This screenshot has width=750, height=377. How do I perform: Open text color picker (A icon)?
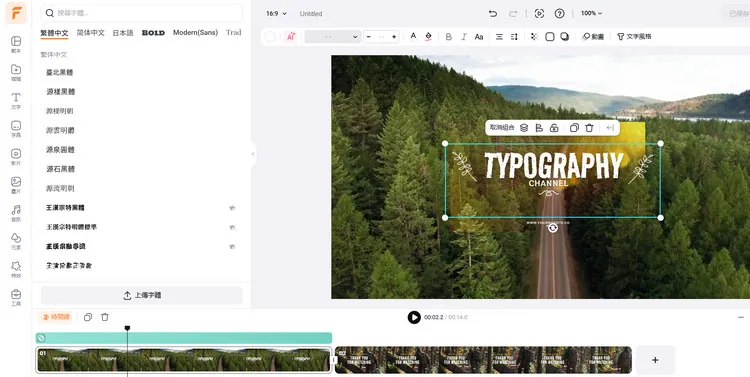click(413, 36)
